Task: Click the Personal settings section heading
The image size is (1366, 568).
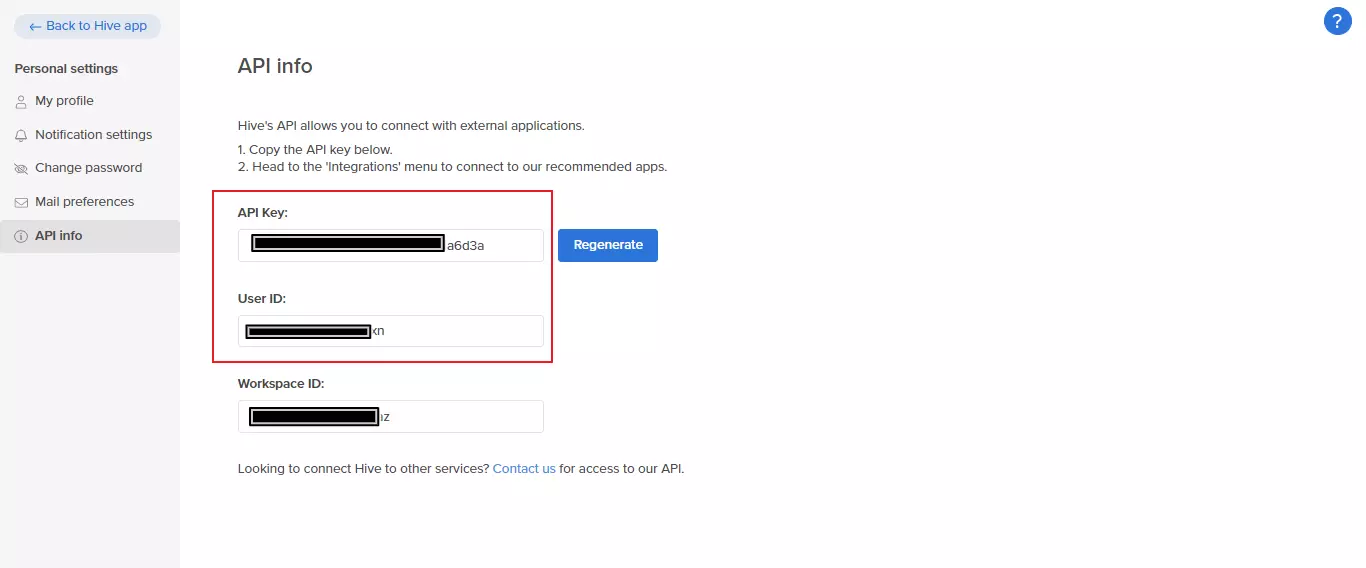Action: click(66, 69)
